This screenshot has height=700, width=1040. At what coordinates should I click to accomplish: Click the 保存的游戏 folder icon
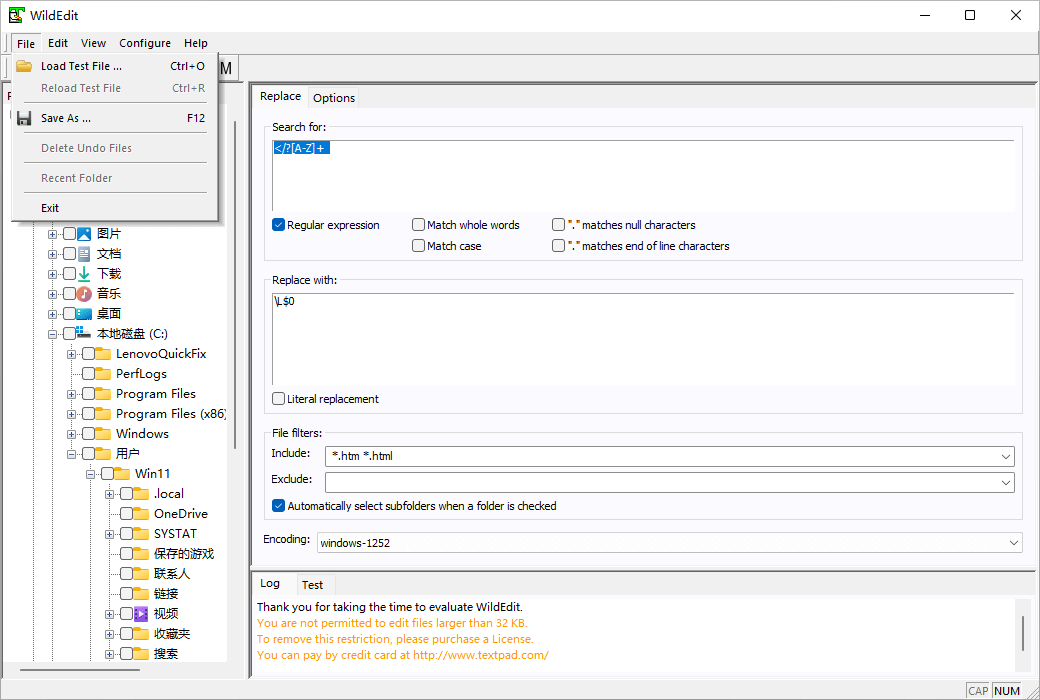tap(141, 553)
